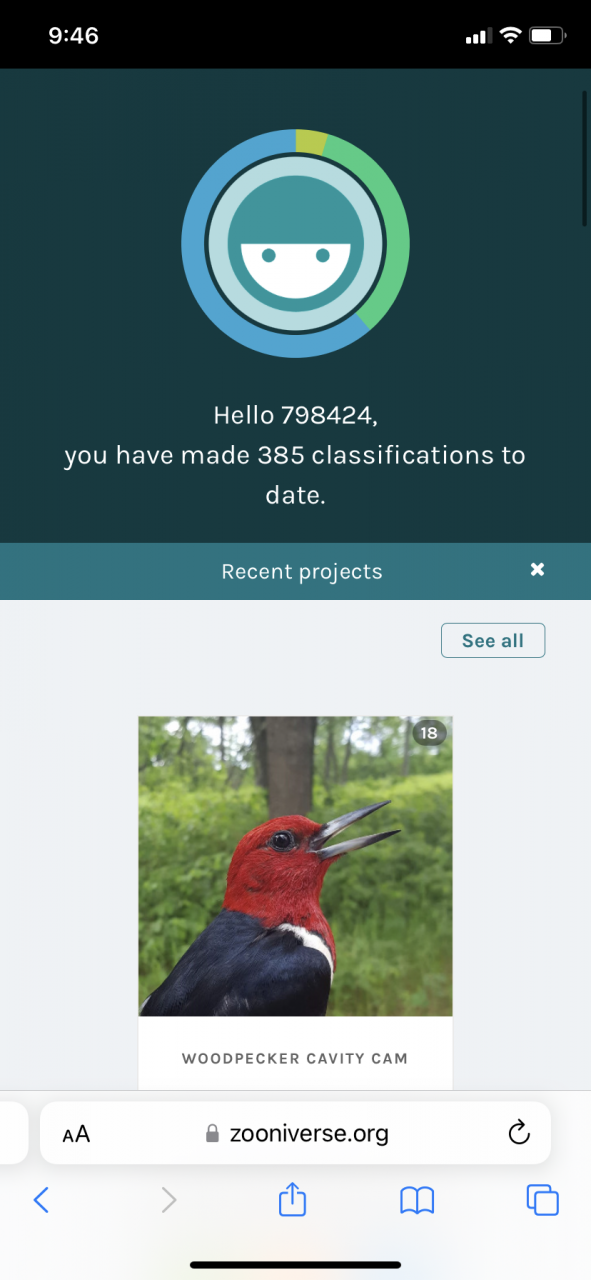Select the Recent projects header tab

tap(295, 572)
